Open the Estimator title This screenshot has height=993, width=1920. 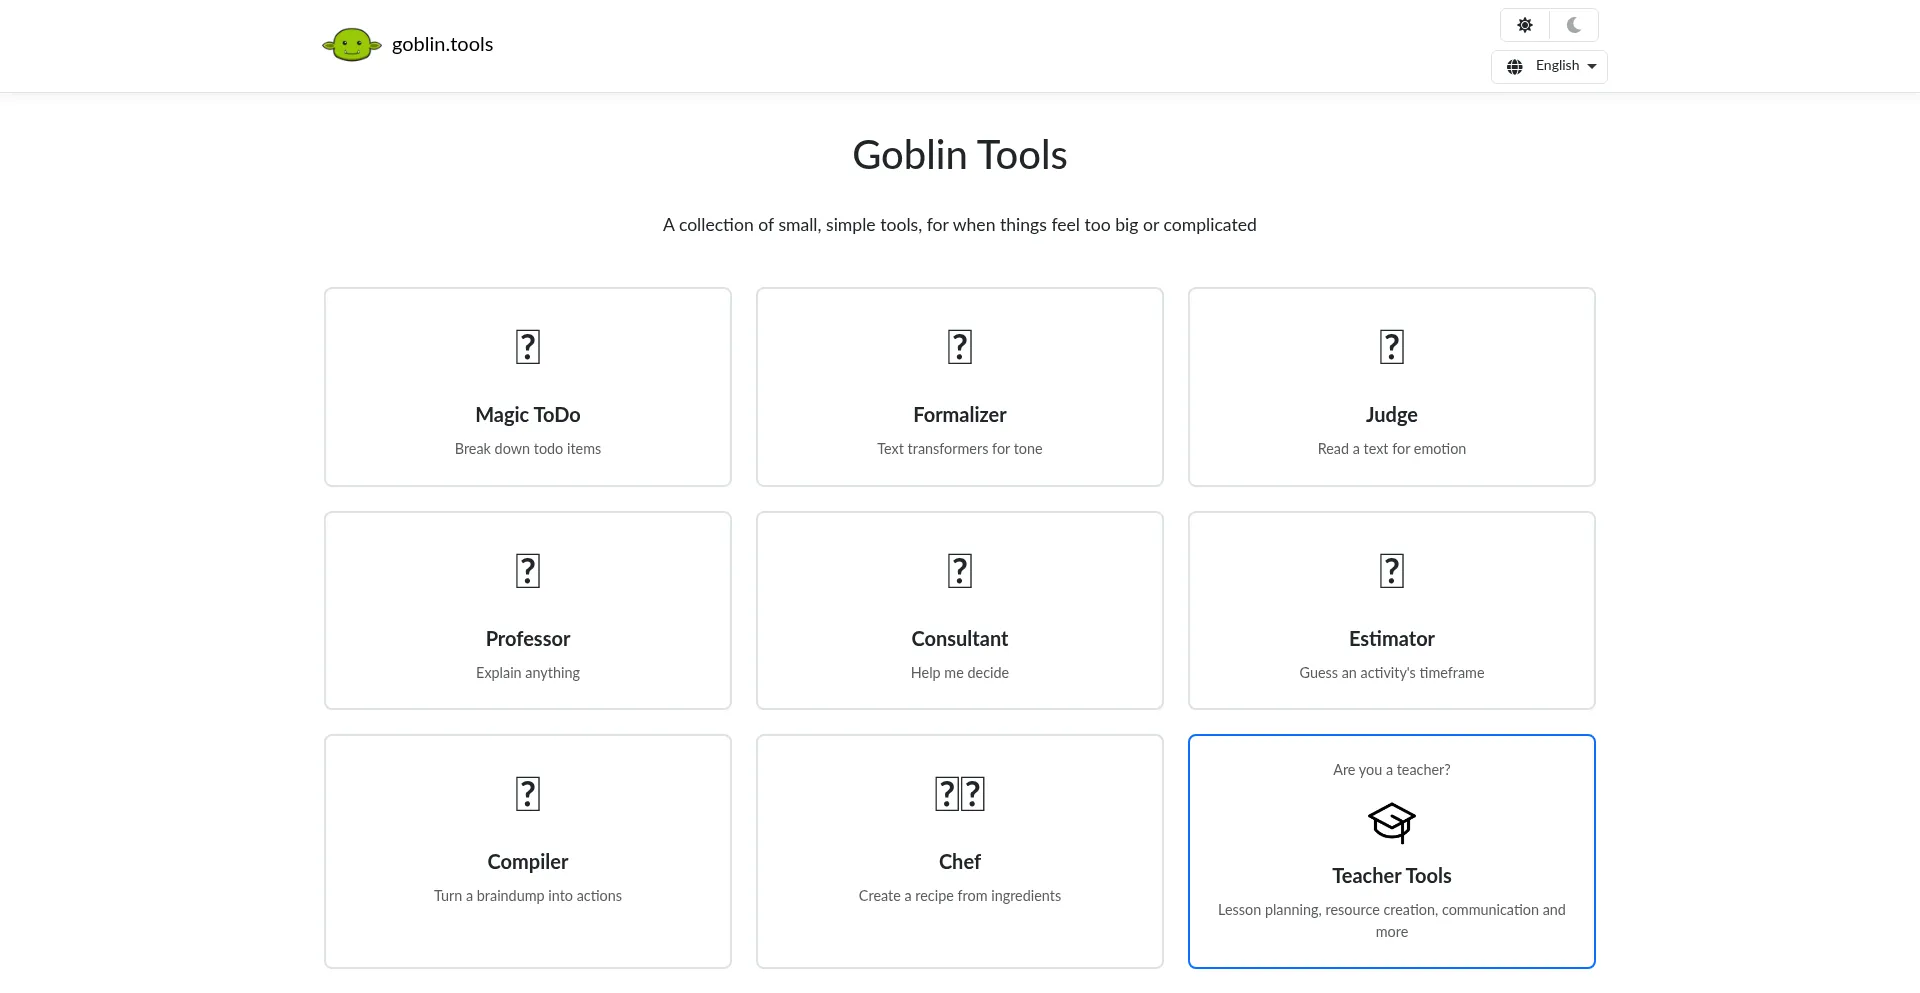coord(1392,639)
